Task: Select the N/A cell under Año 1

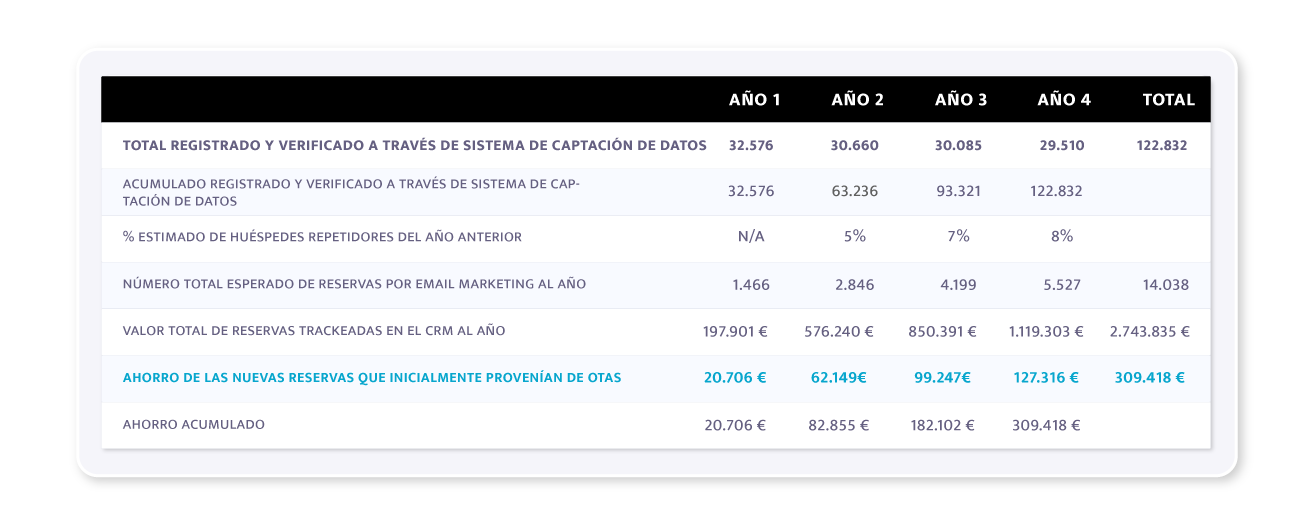Action: (751, 237)
